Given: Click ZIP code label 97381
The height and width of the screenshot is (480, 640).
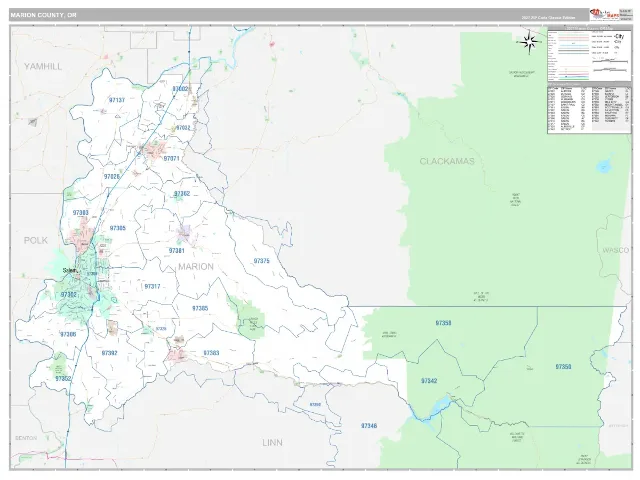Looking at the screenshot, I should tap(177, 251).
